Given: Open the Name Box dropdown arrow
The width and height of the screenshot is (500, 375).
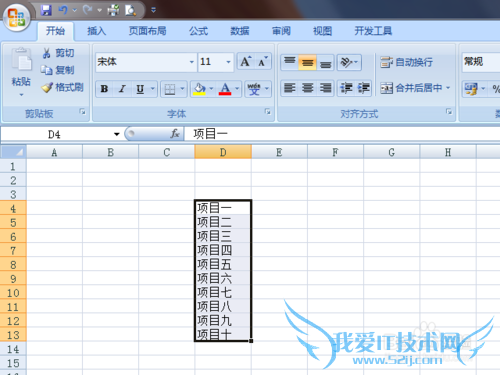Looking at the screenshot, I should click(116, 134).
